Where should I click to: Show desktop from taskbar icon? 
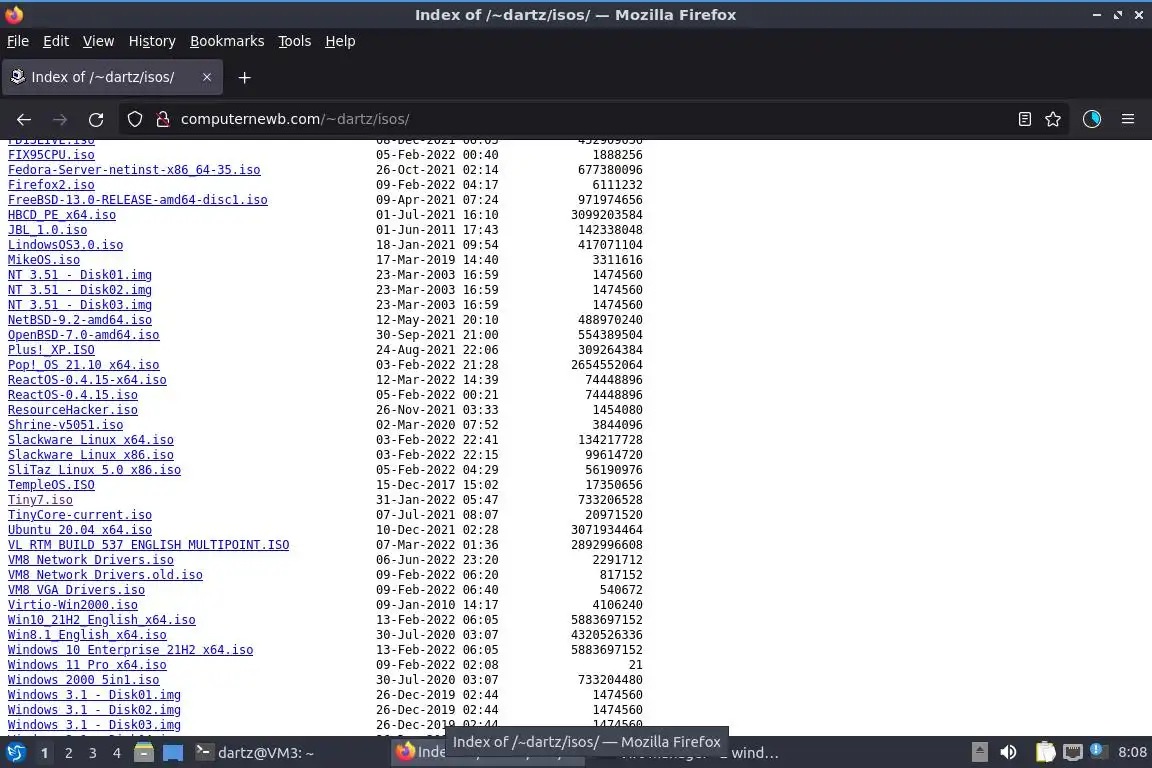tap(173, 753)
